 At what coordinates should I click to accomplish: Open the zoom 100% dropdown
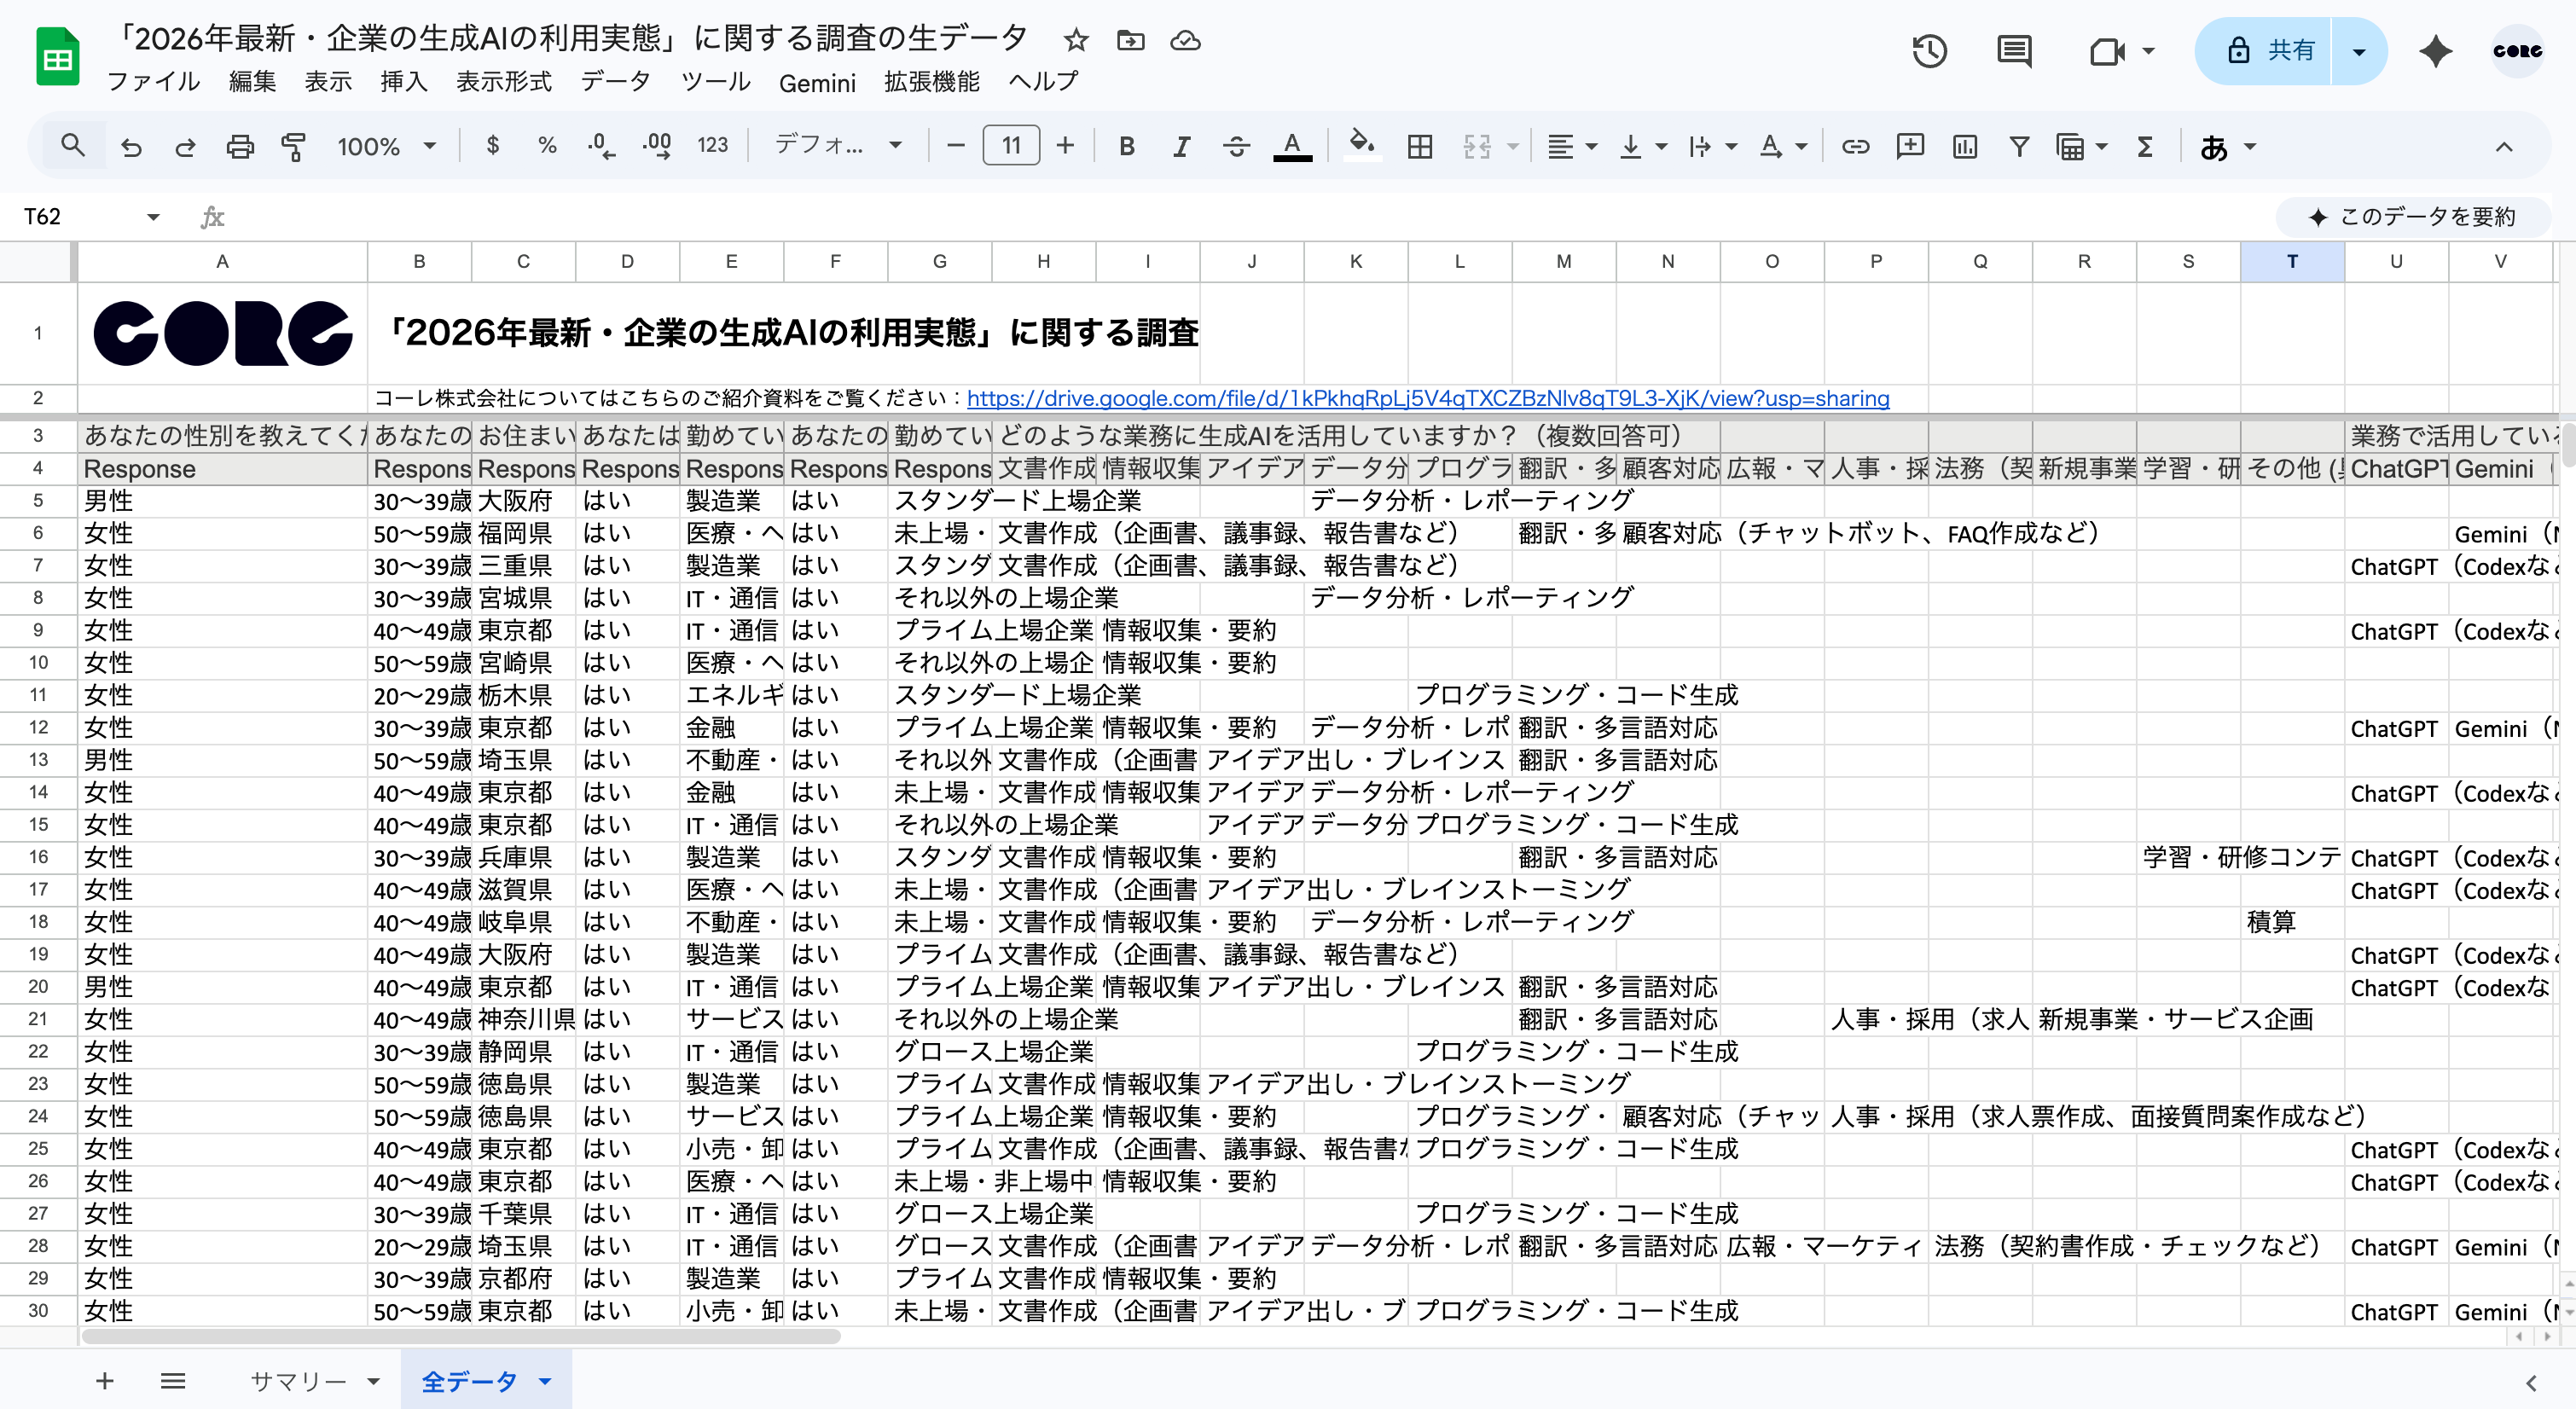pos(386,147)
